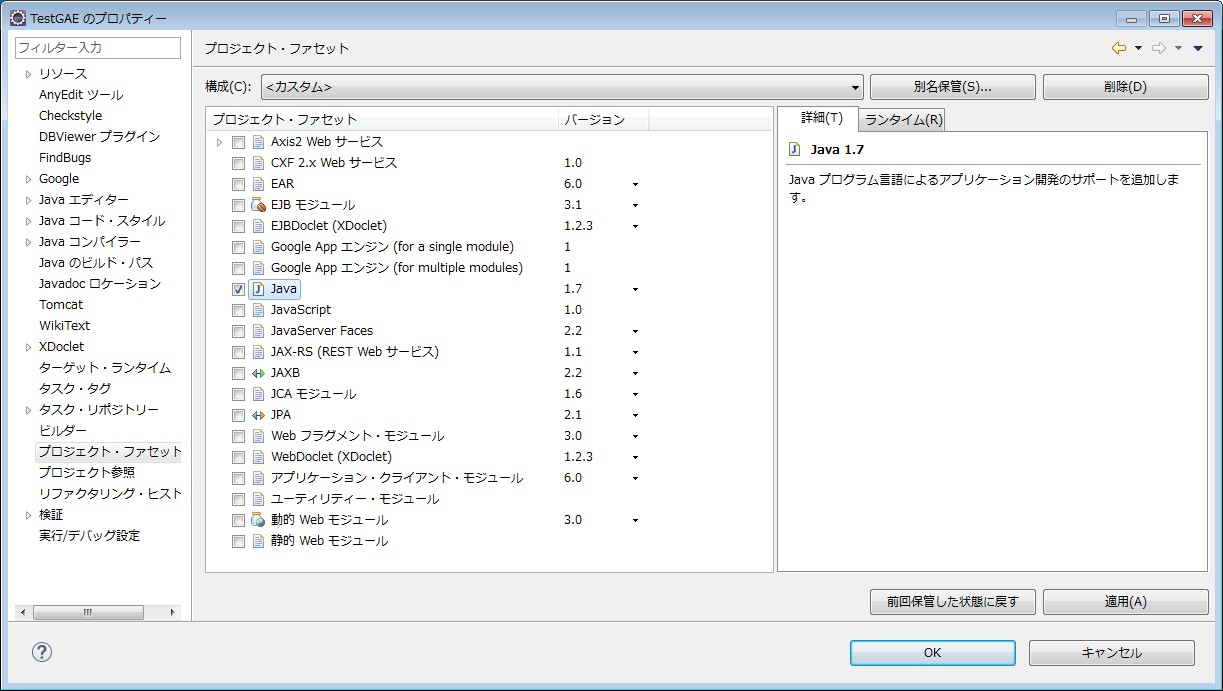Enable the Axis2 Web サービス checkbox
Screen dimensions: 1223x691
[238, 142]
